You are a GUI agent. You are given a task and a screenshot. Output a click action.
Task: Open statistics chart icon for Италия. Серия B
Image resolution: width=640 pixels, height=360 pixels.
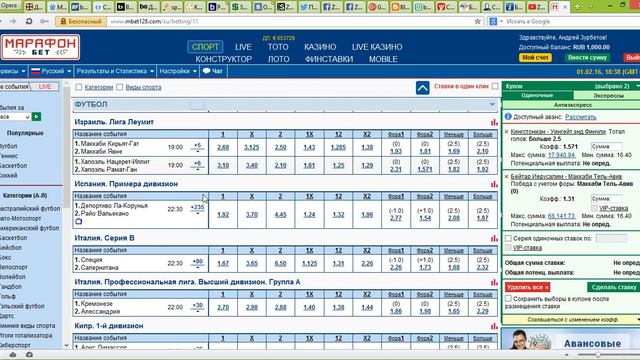click(494, 238)
